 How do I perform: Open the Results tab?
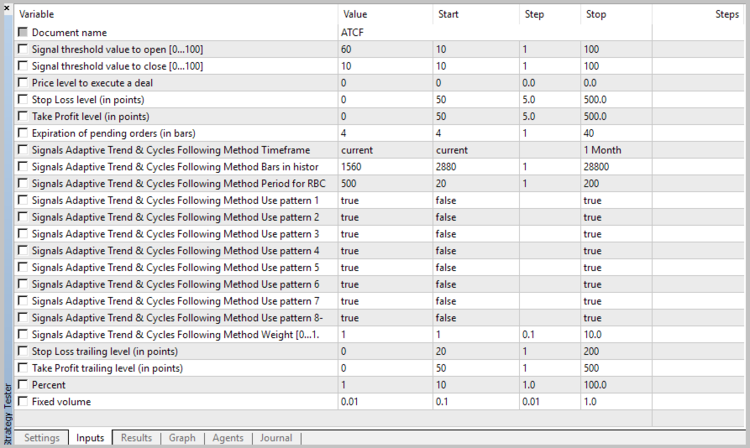pyautogui.click(x=136, y=438)
